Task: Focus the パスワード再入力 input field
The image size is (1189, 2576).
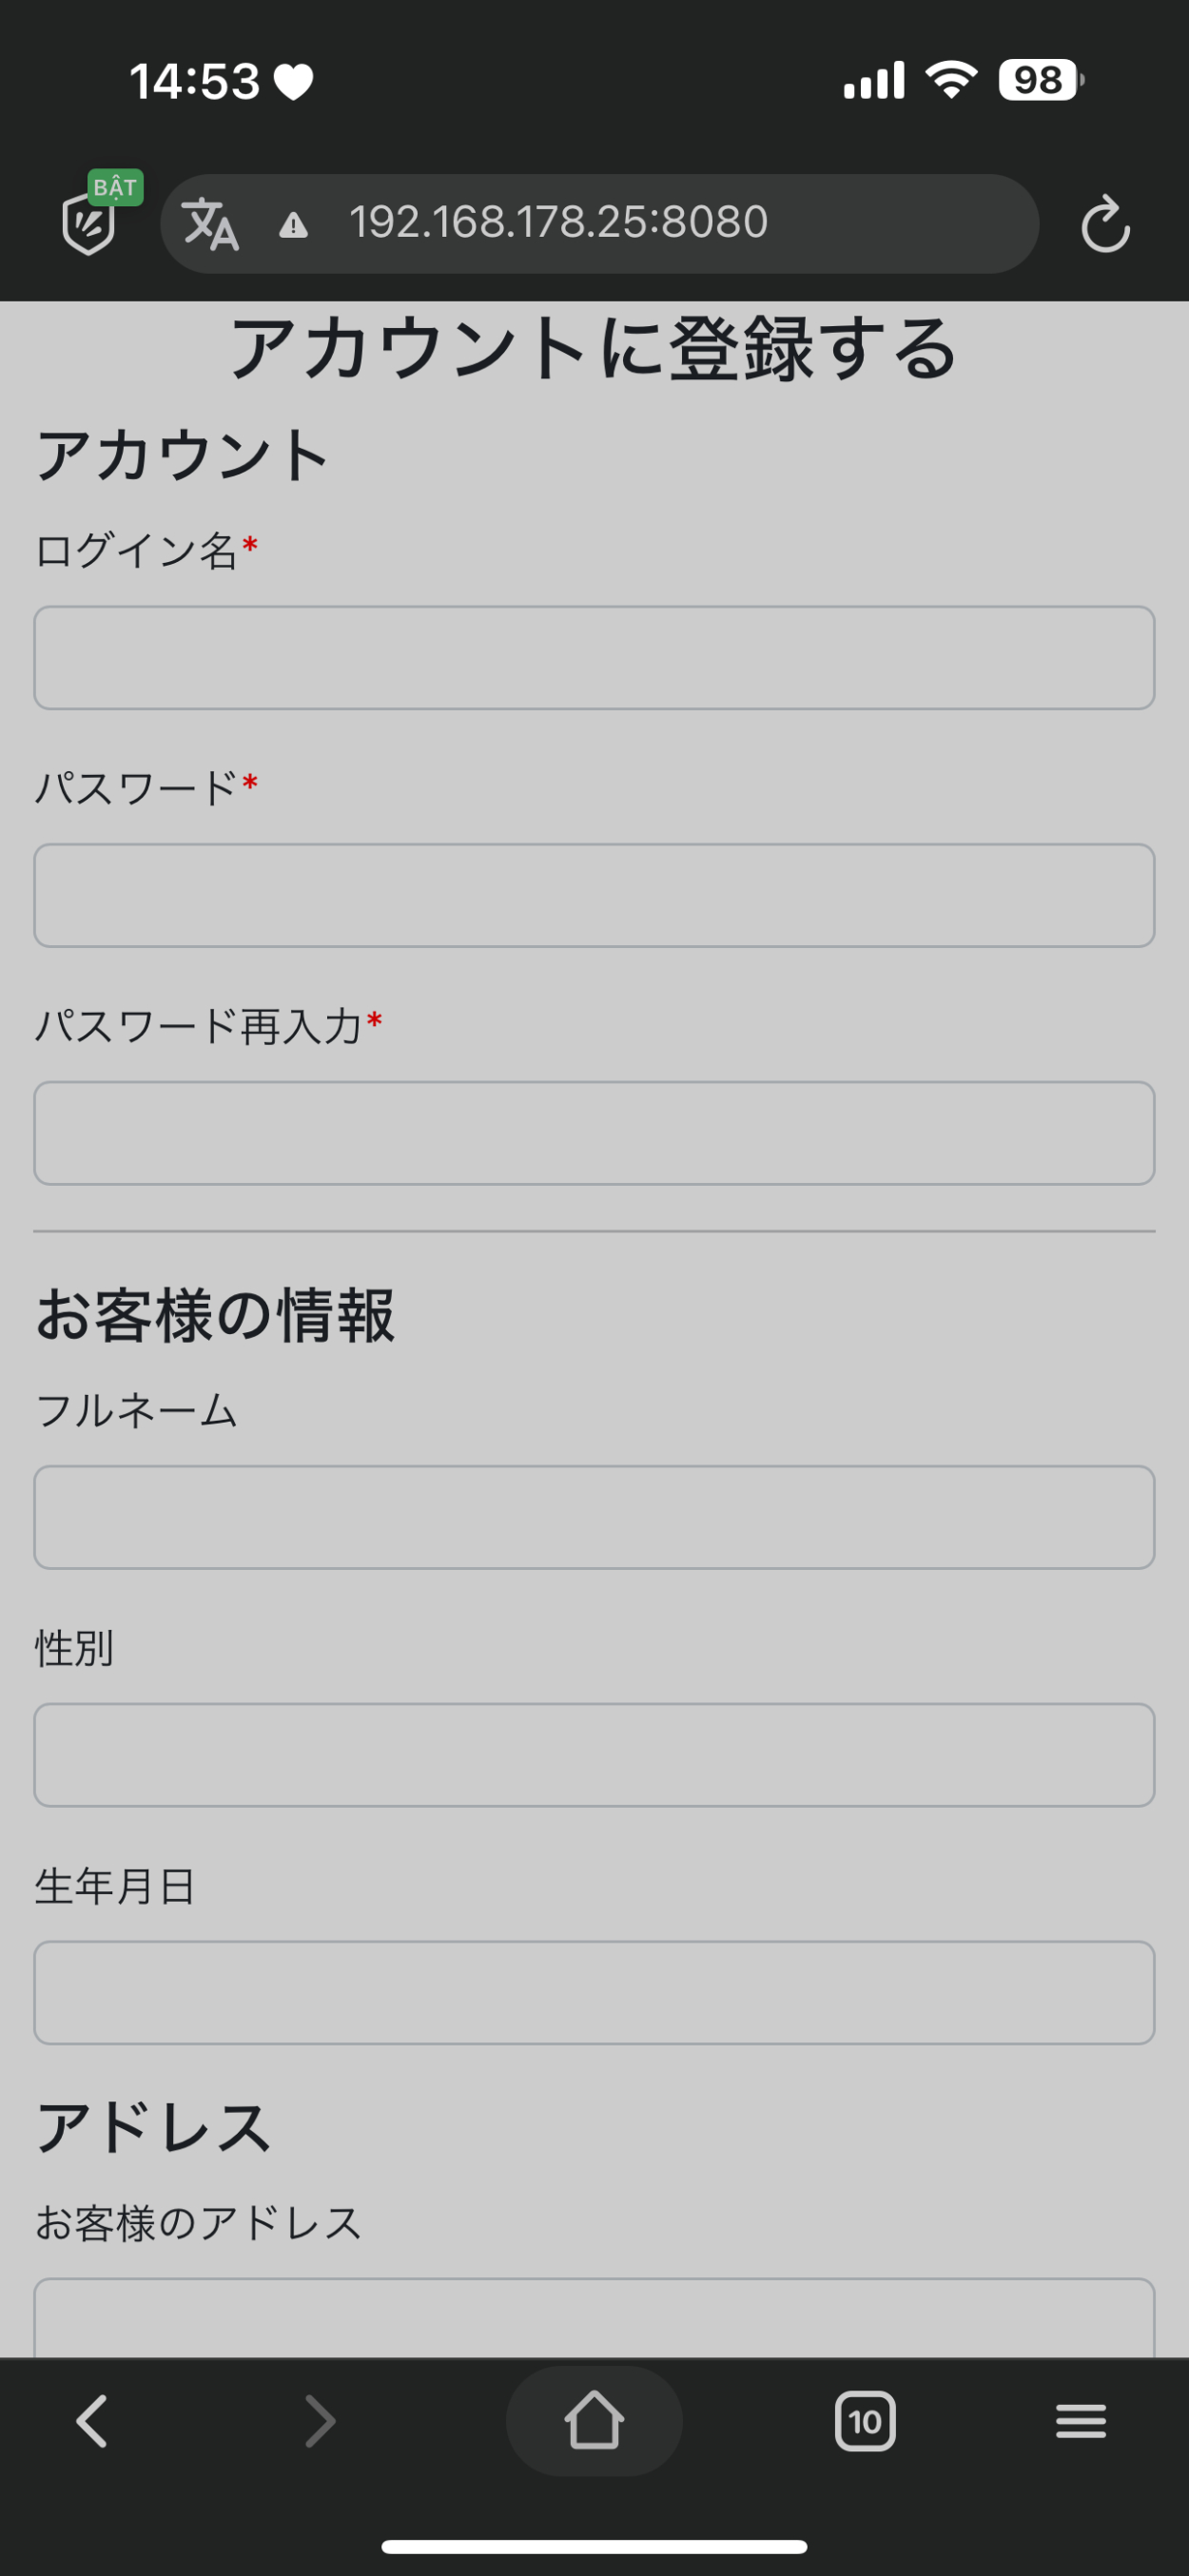Action: pyautogui.click(x=594, y=1133)
